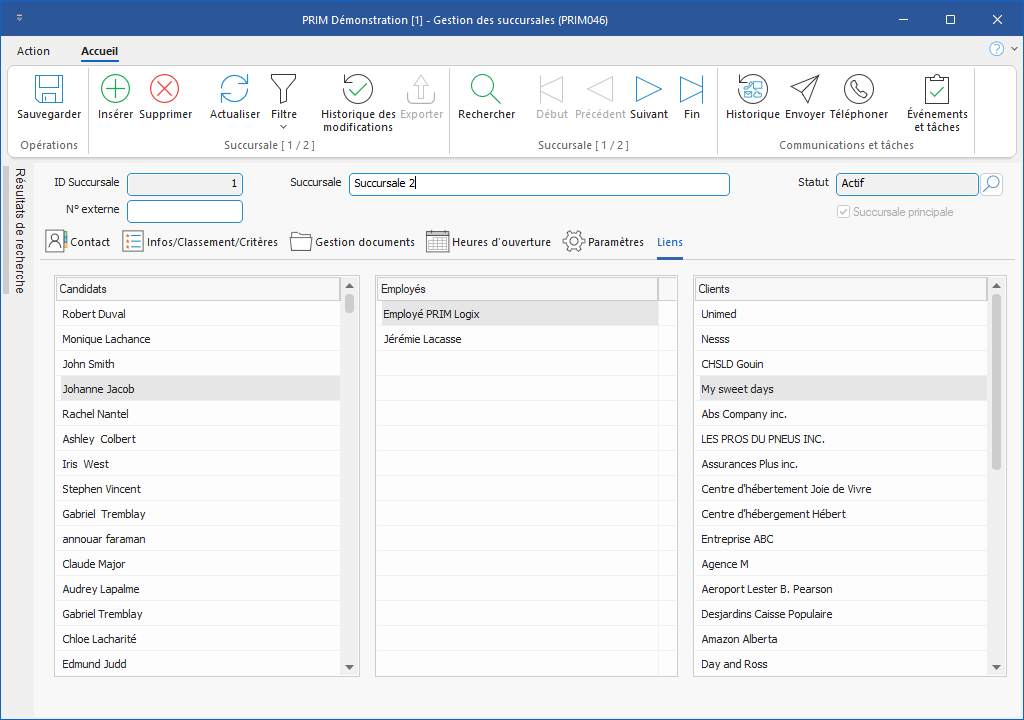Click the red Supprimer delete icon
The image size is (1024, 720).
click(165, 90)
